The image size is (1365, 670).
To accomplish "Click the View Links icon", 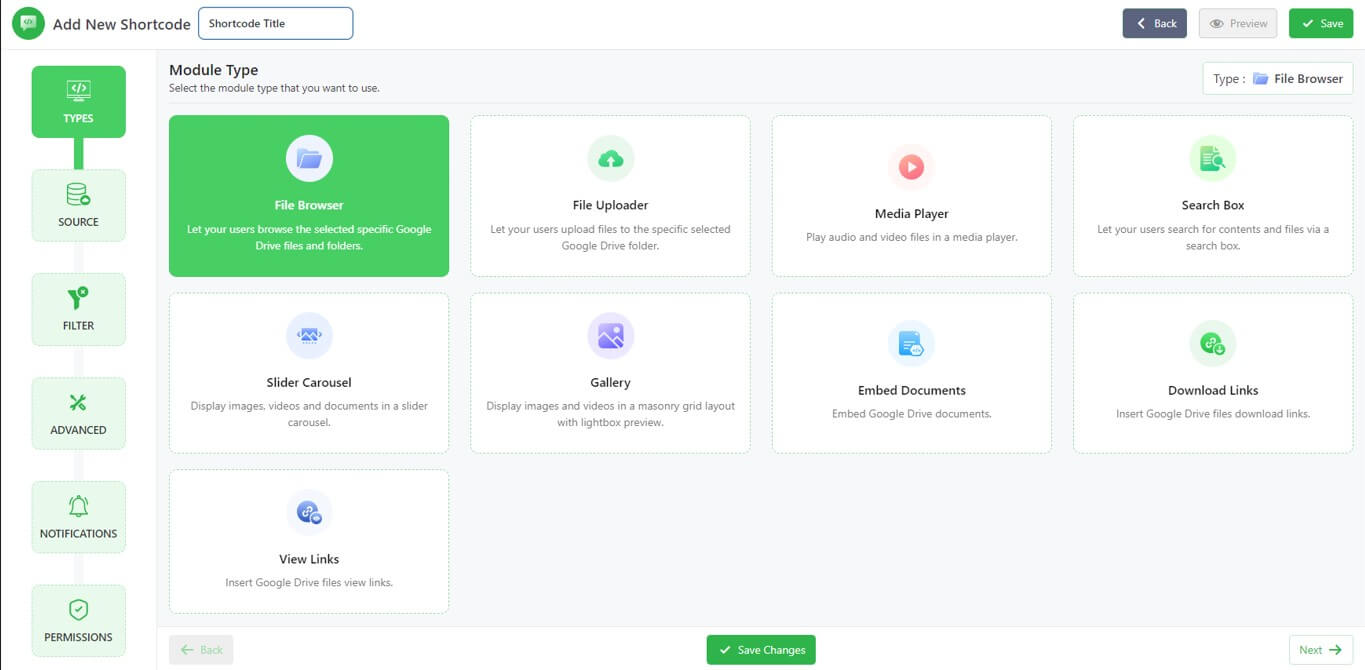I will pos(309,512).
